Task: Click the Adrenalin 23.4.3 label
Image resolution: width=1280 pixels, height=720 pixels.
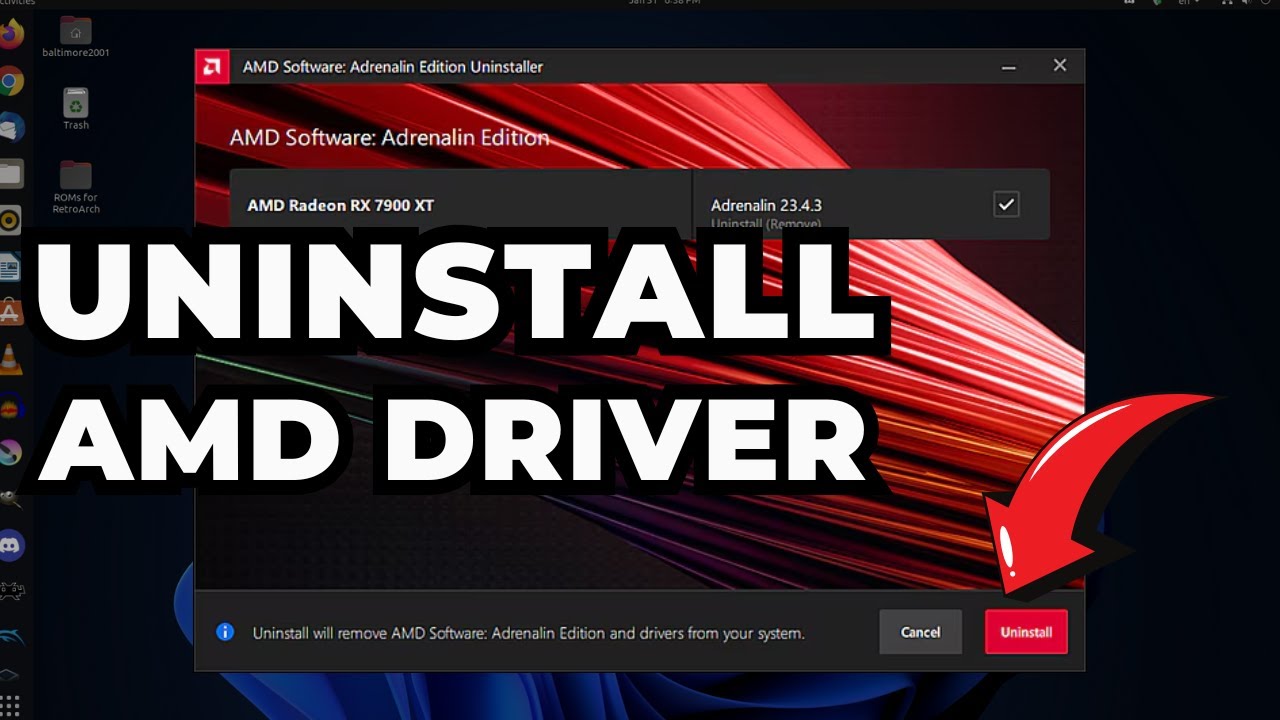Action: tap(766, 205)
